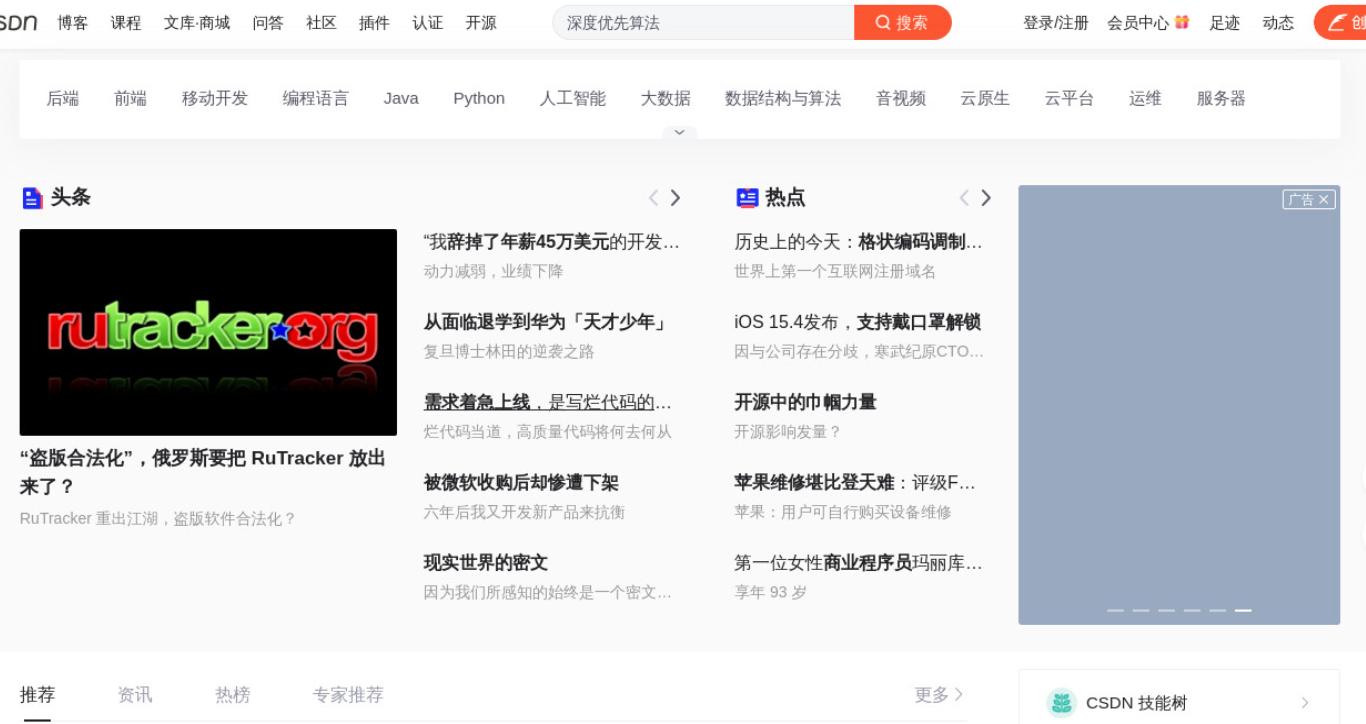Viewport: 1366px width, 724px height.
Task: Select the 运维 category
Action: coord(1145,98)
